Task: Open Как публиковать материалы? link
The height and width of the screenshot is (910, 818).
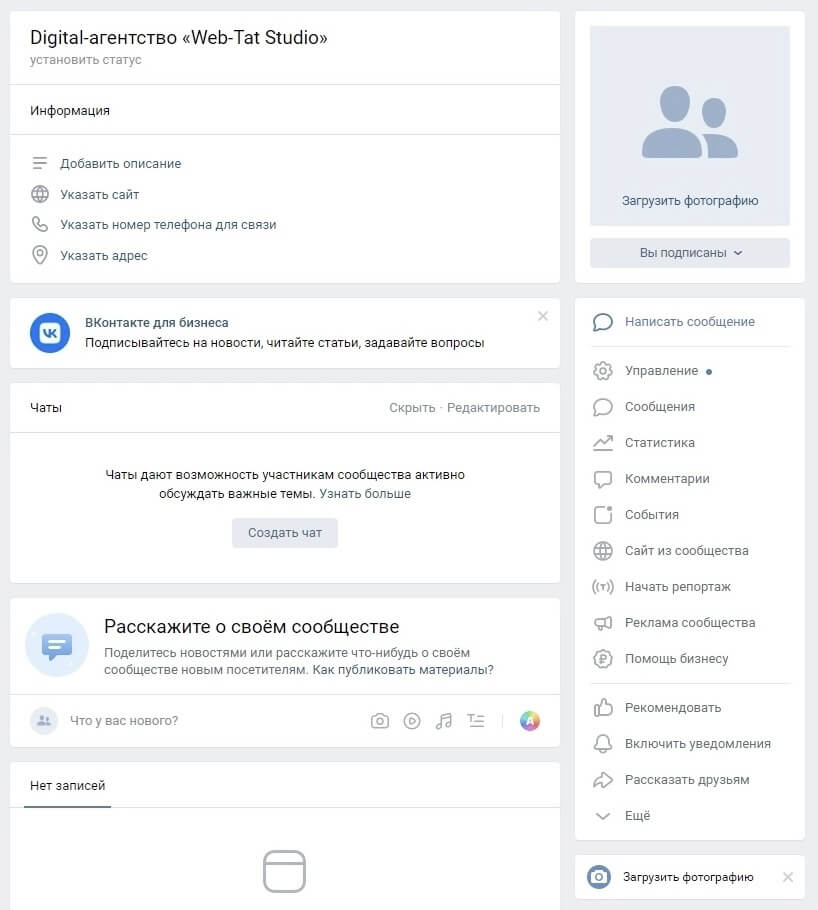Action: coord(403,670)
